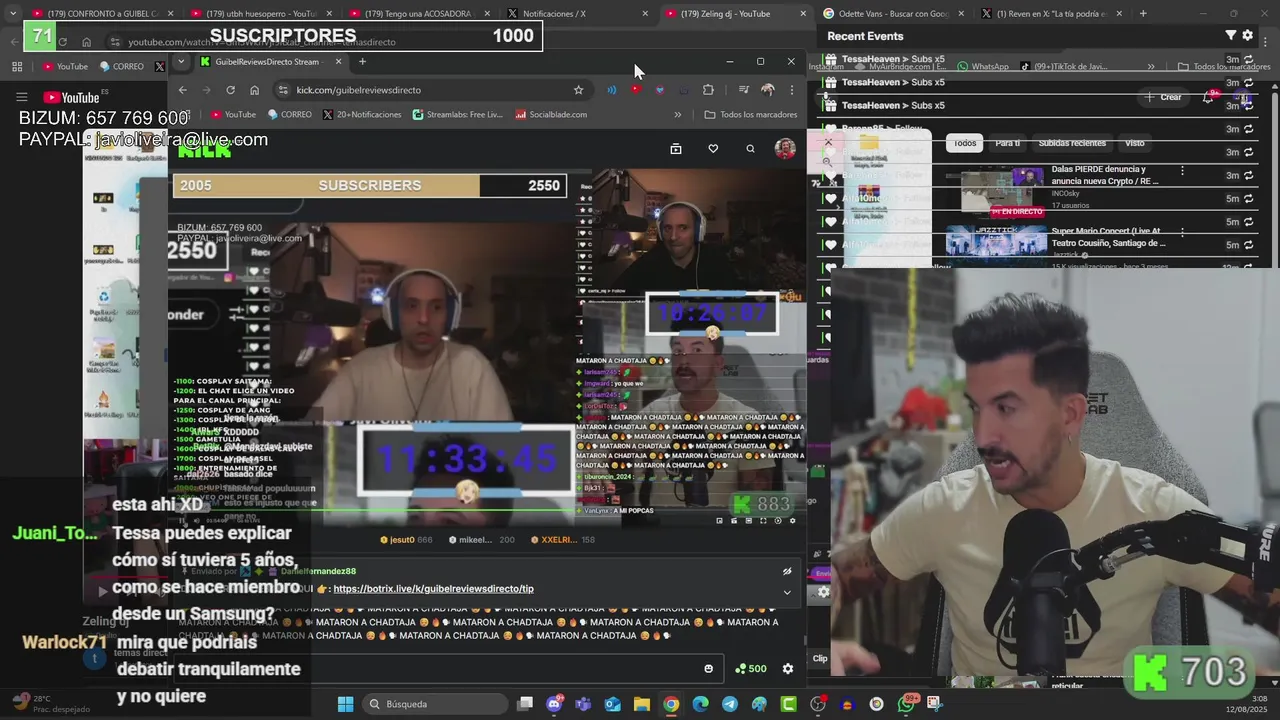Switch to Notificaciones / X tab
The height and width of the screenshot is (720, 1280).
578,14
